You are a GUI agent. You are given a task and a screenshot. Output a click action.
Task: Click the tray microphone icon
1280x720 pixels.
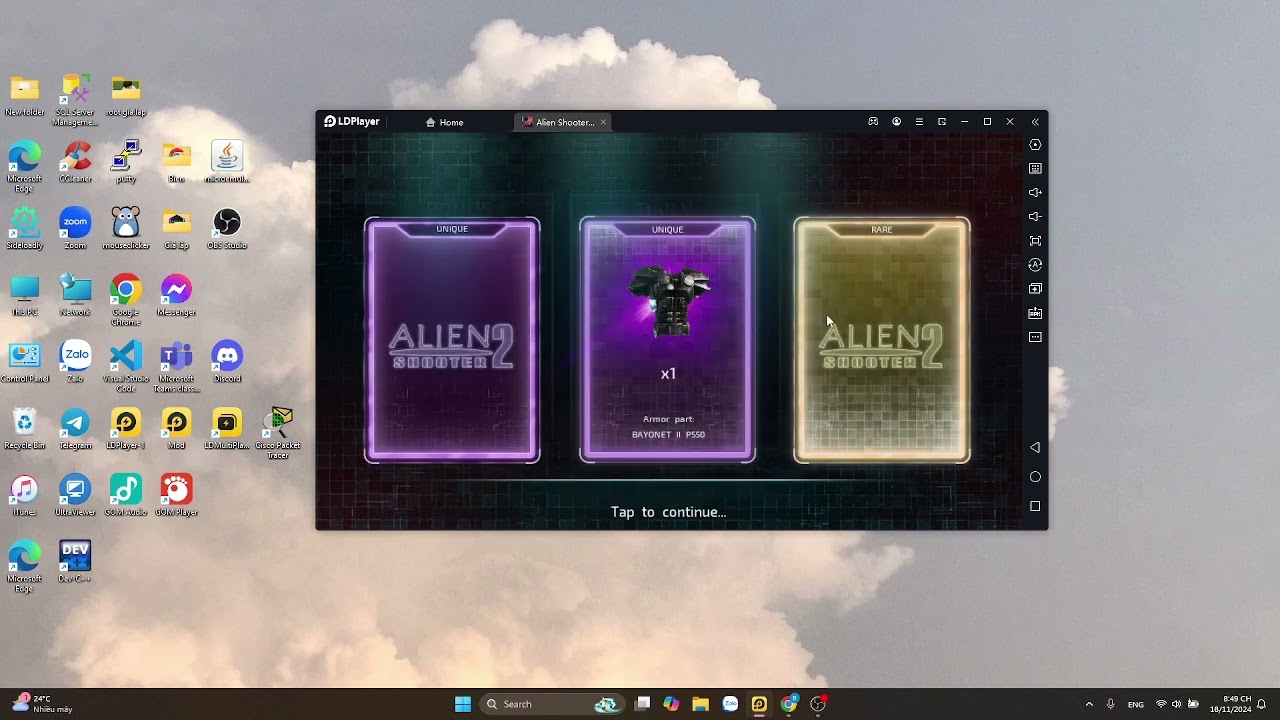pyautogui.click(x=1110, y=704)
